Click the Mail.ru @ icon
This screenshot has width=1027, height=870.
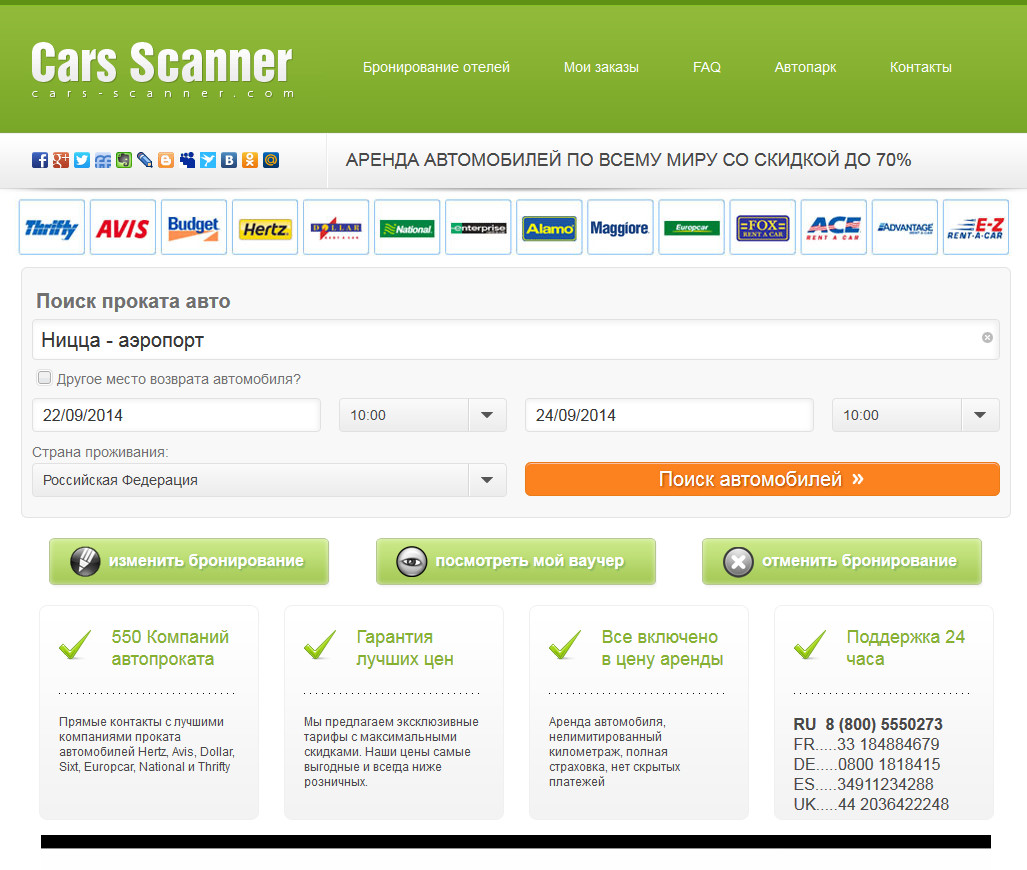[271, 160]
